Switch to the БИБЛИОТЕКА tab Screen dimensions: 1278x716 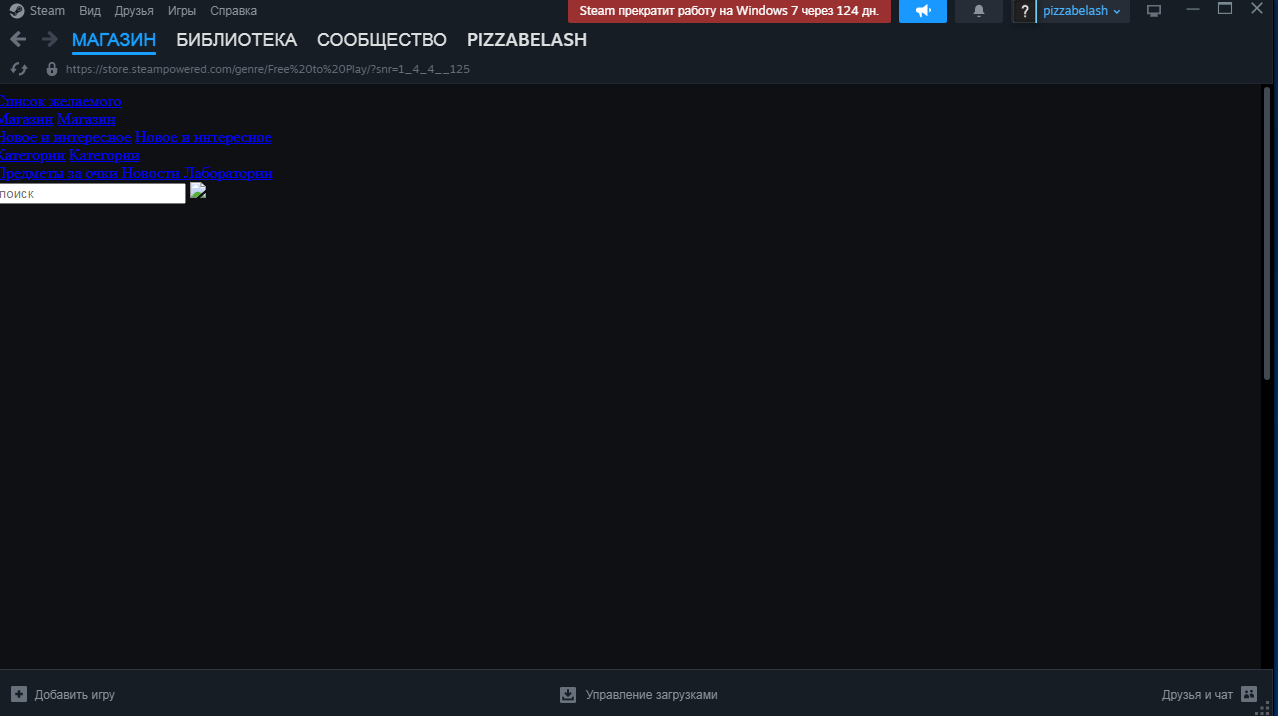tap(236, 40)
